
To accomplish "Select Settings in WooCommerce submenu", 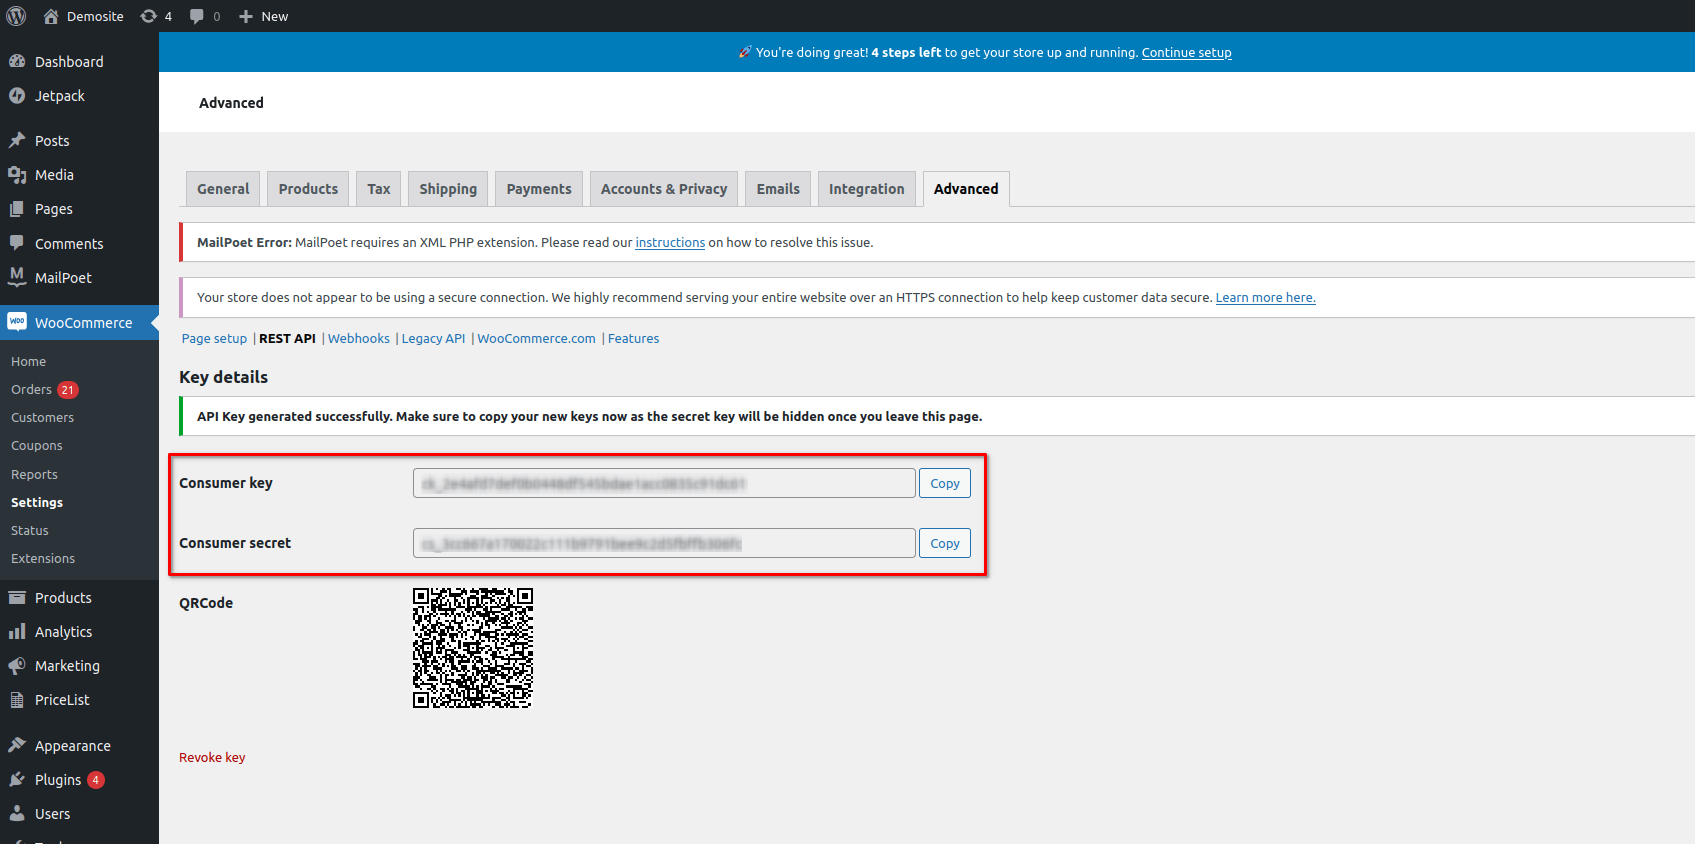I will 37,502.
